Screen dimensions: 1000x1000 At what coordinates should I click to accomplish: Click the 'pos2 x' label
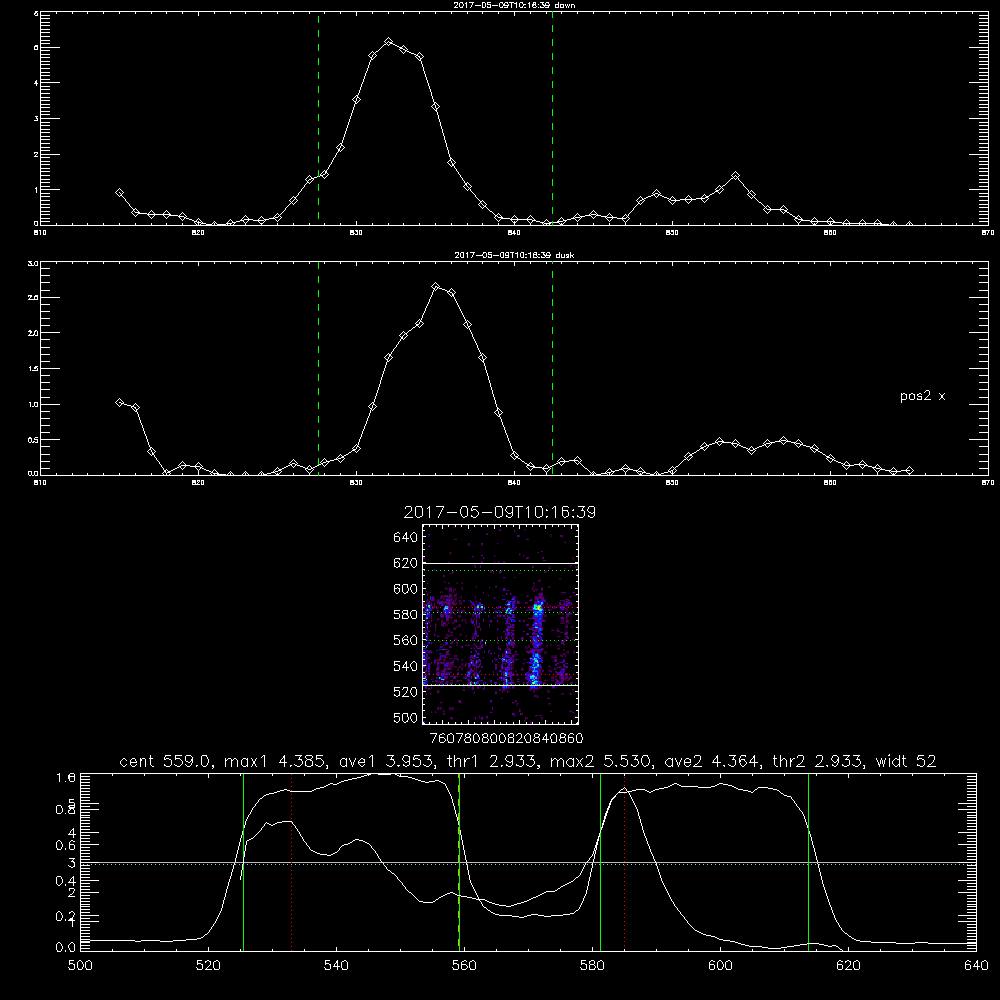(x=922, y=396)
